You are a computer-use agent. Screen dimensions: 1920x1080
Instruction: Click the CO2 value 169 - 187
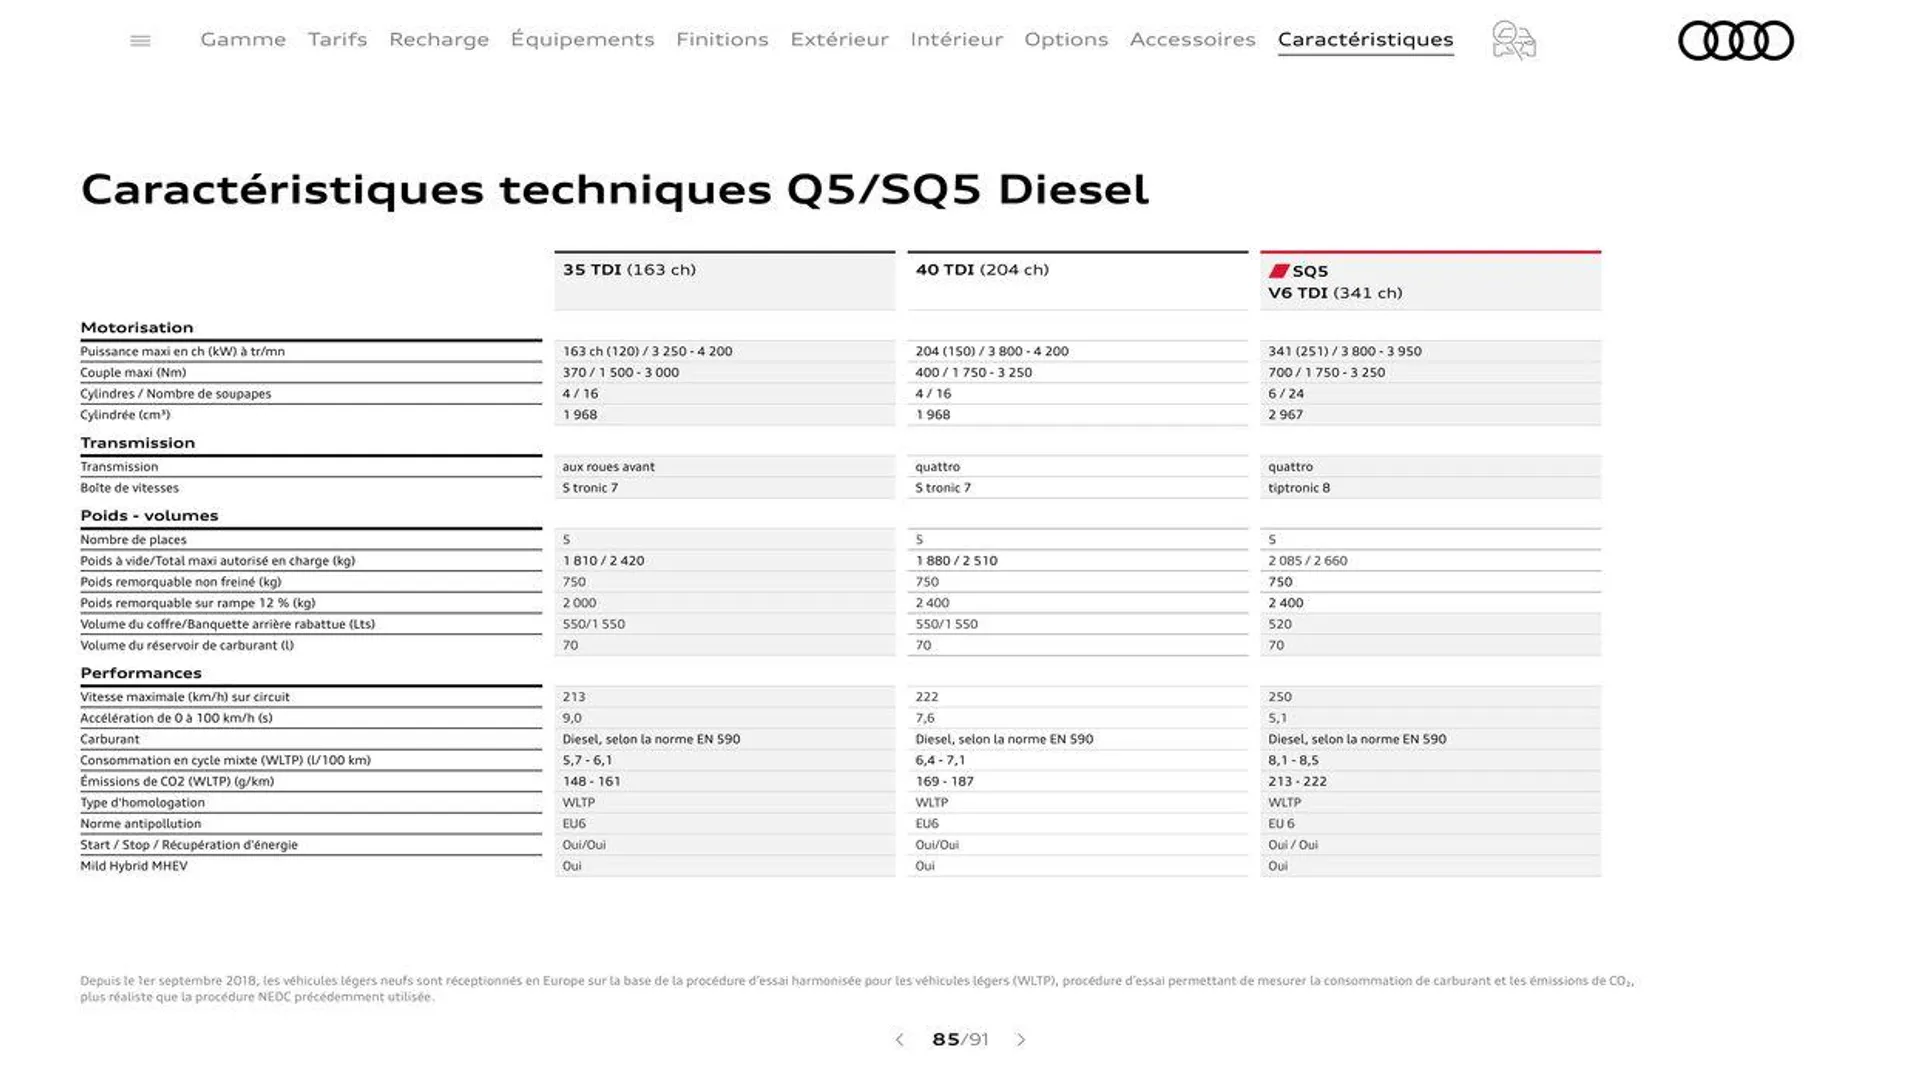tap(944, 781)
